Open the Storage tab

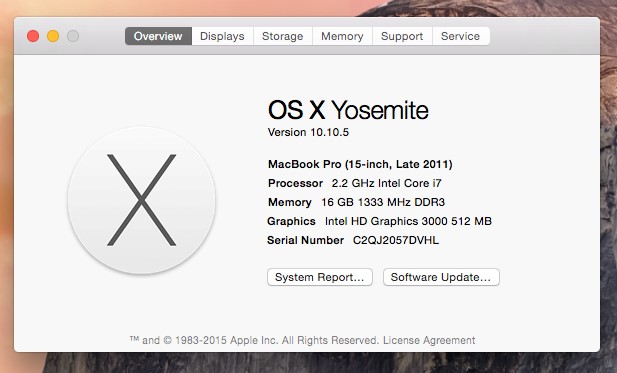tap(283, 36)
